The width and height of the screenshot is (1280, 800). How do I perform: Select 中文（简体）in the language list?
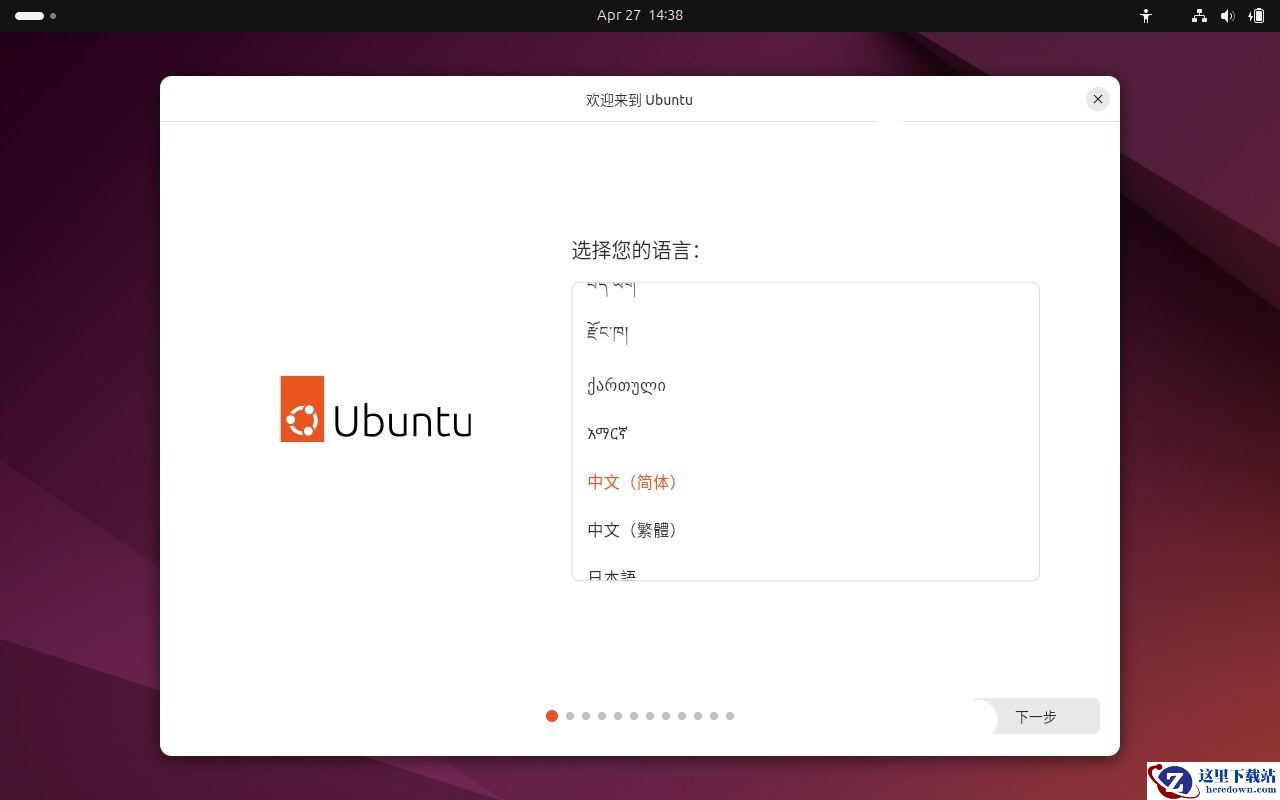click(806, 482)
